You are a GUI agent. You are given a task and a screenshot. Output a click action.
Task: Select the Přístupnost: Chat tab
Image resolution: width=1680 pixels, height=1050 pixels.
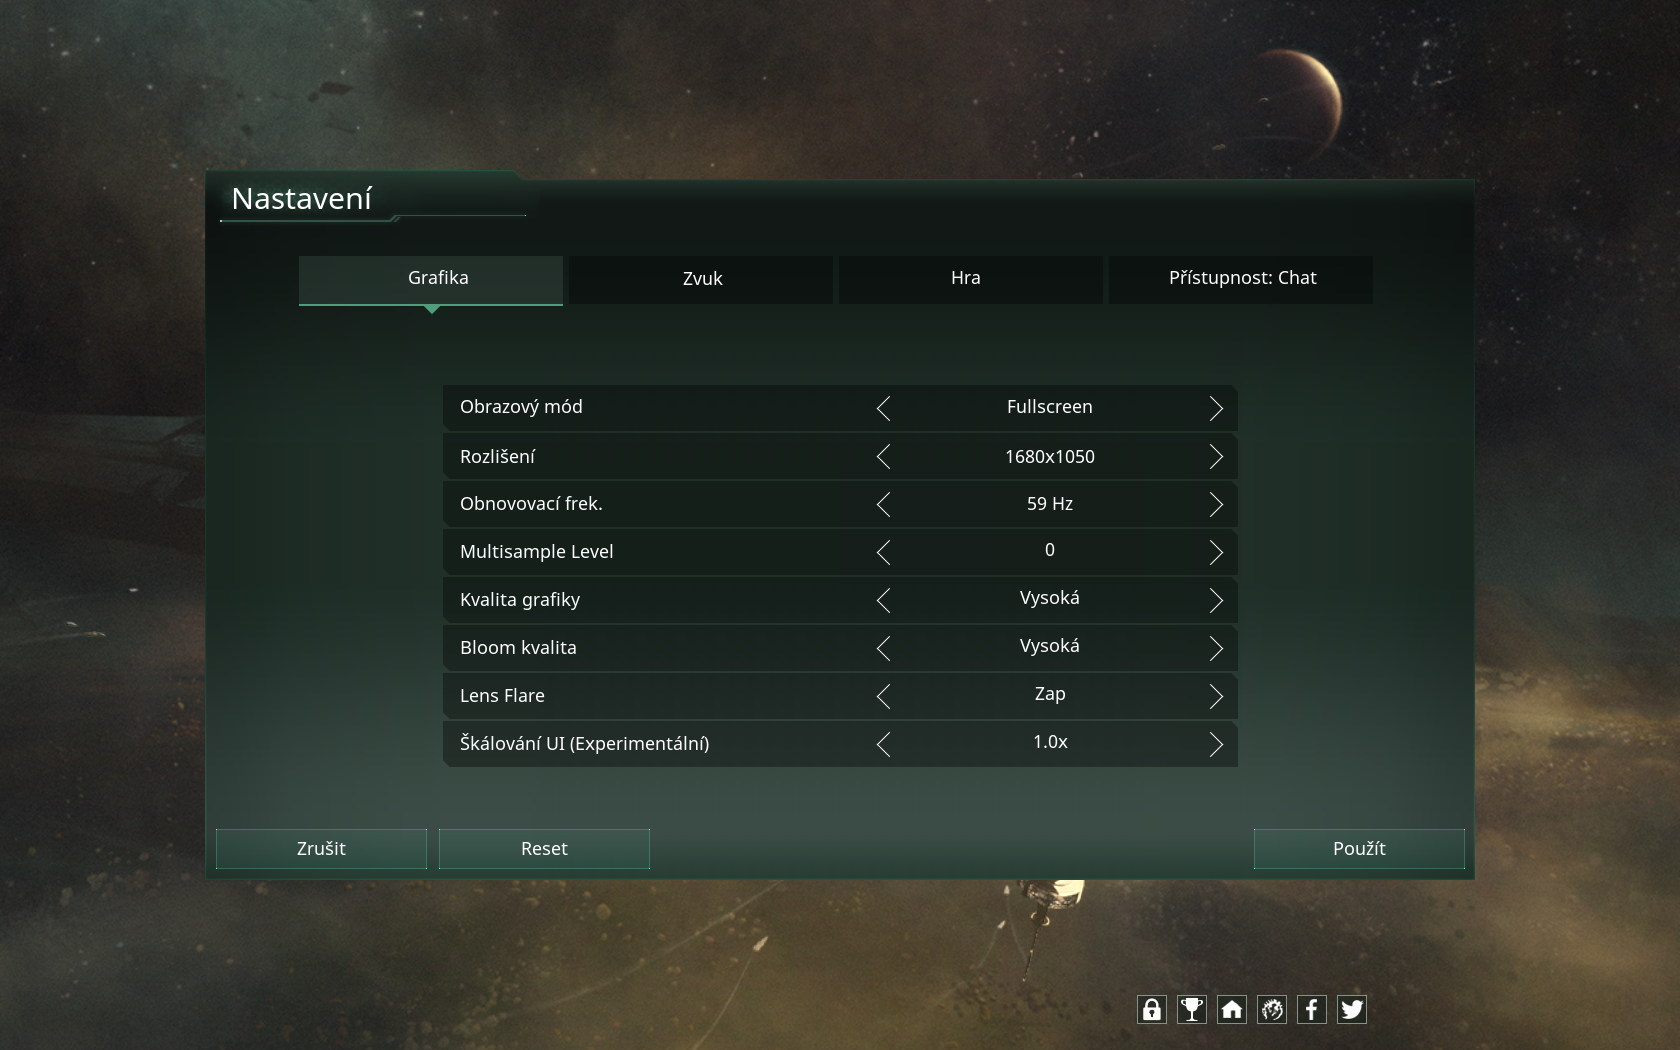1241,279
